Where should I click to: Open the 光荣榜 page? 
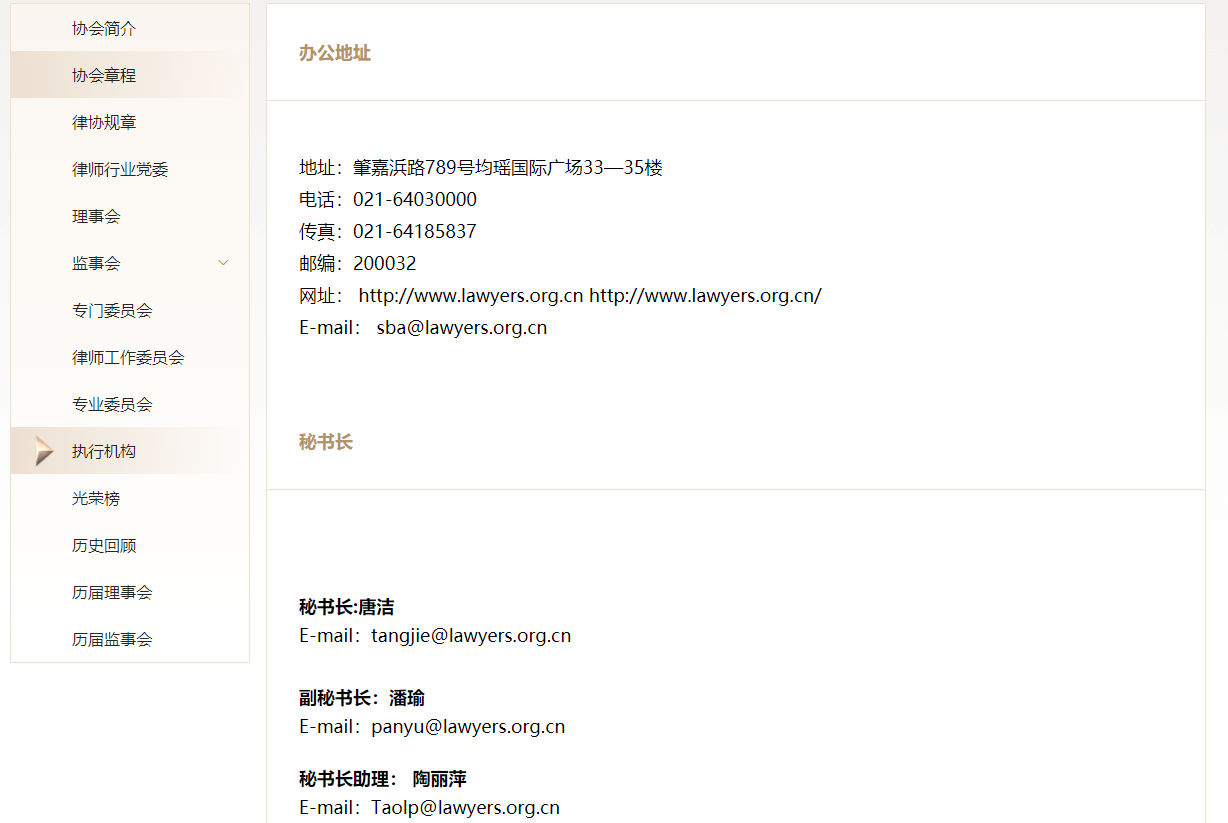94,497
